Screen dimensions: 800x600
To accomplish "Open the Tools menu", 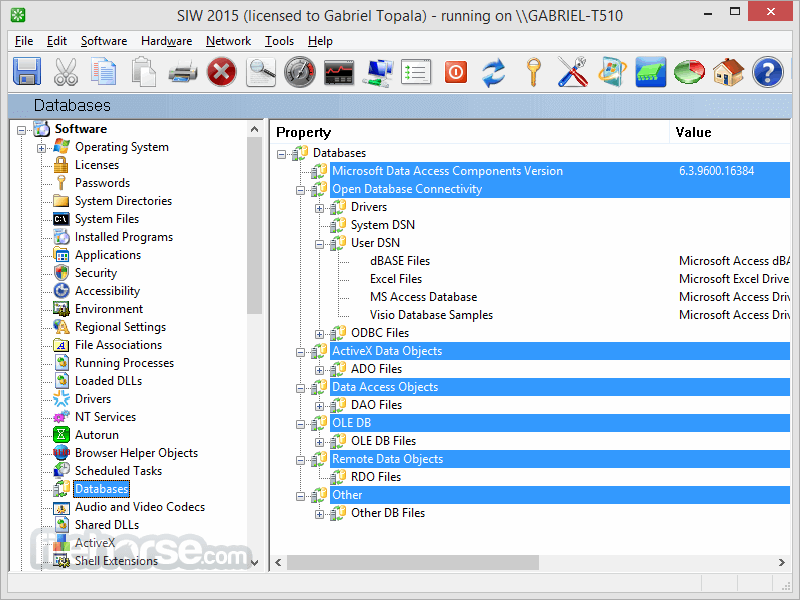I will 279,41.
